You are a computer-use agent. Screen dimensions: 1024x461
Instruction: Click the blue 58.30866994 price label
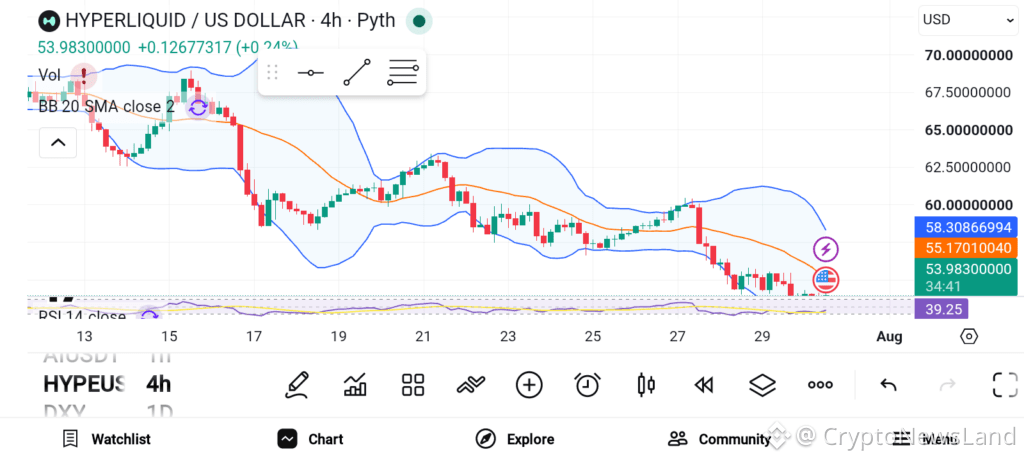pos(966,227)
